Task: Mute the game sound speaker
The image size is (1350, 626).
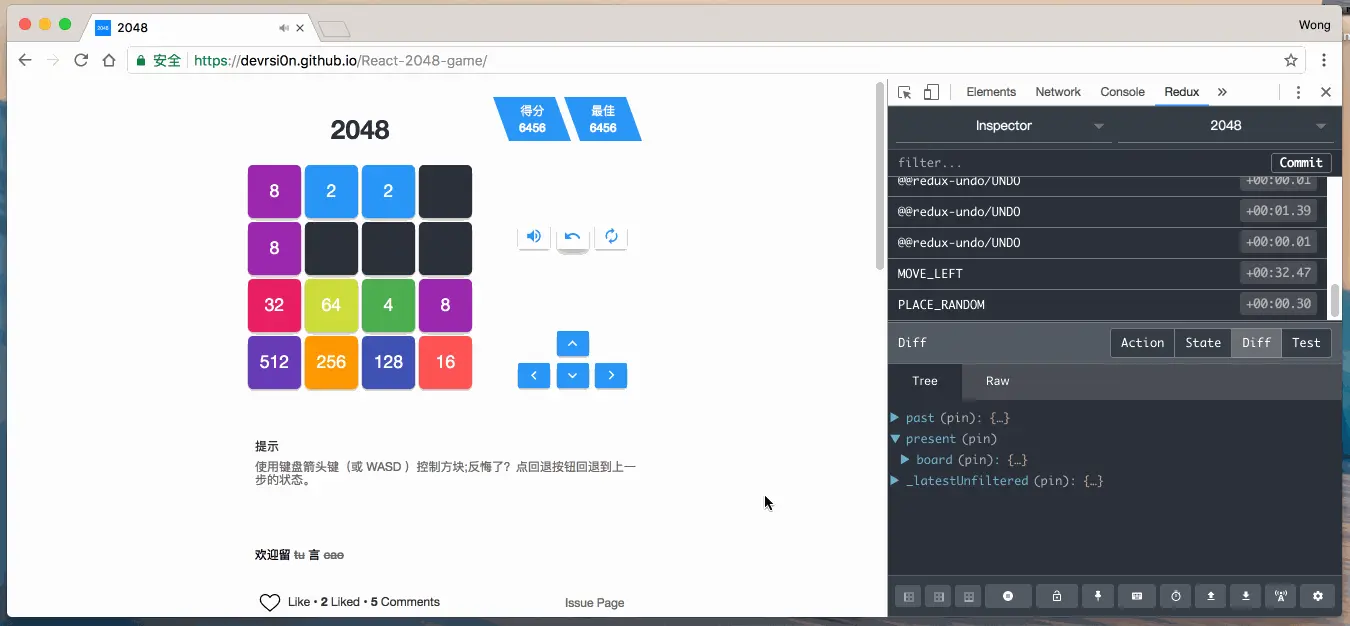Action: (533, 236)
